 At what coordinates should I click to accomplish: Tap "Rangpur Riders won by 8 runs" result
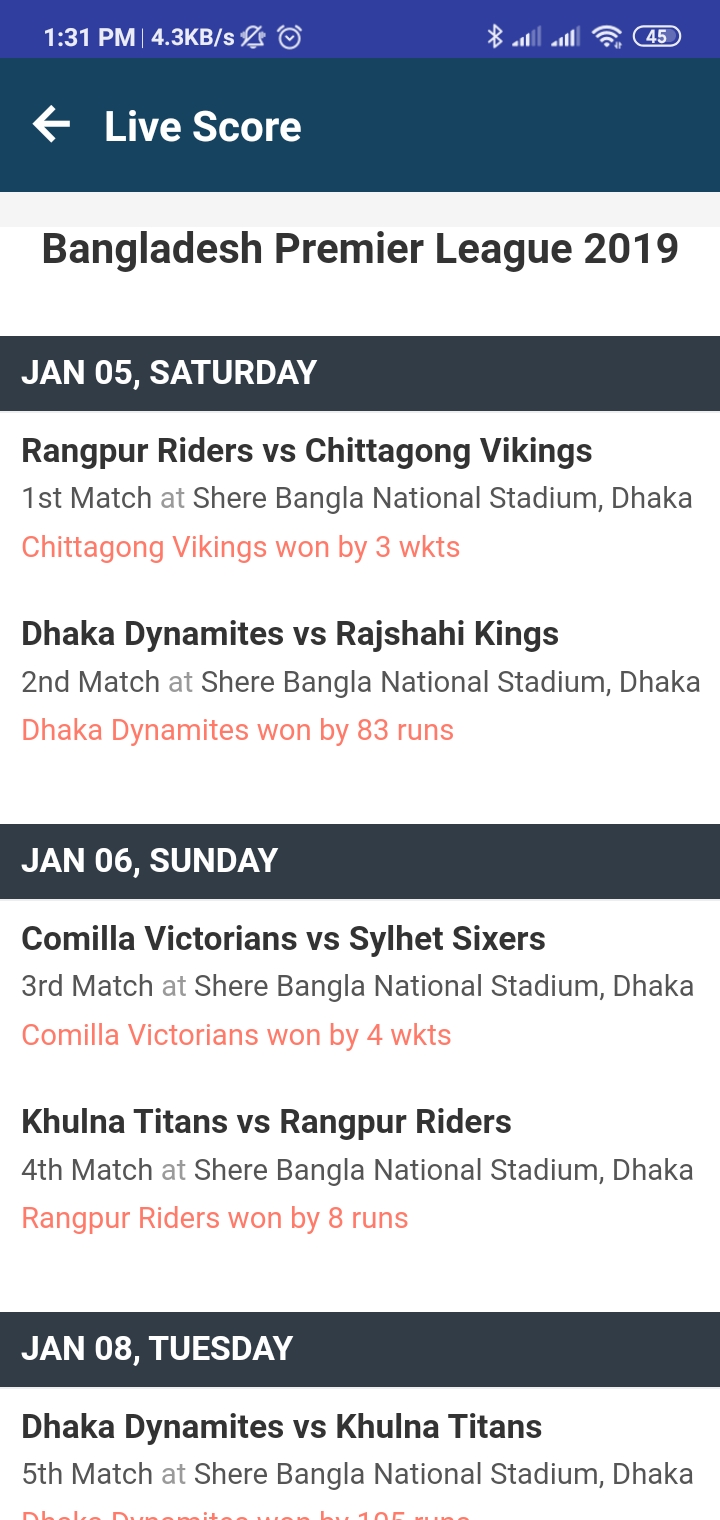point(215,1218)
